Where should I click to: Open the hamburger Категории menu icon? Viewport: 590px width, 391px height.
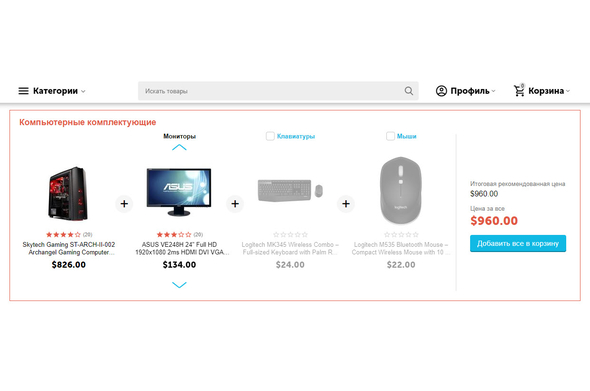(x=23, y=91)
